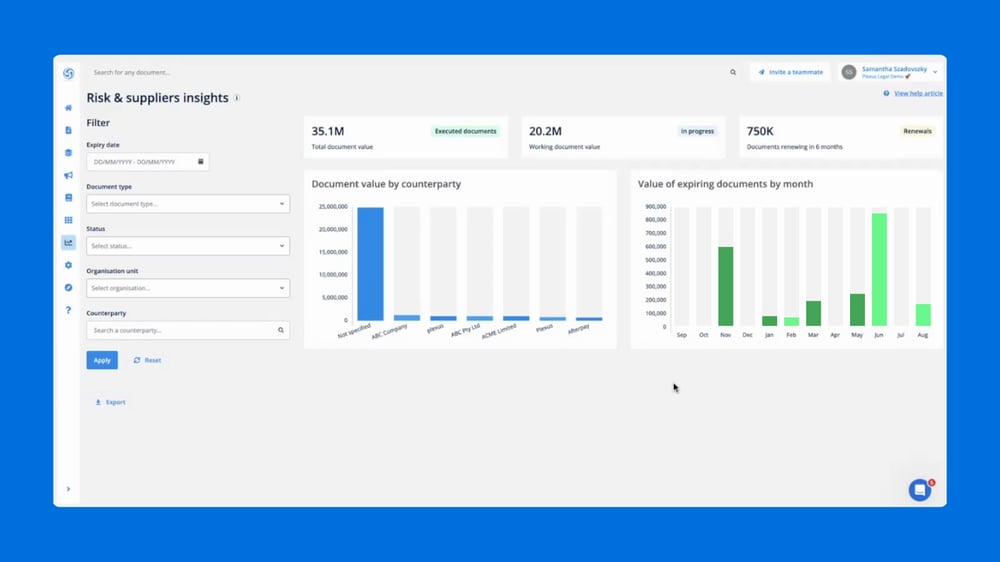Open the Organisation unit dropdown
The width and height of the screenshot is (1000, 562).
(188, 288)
